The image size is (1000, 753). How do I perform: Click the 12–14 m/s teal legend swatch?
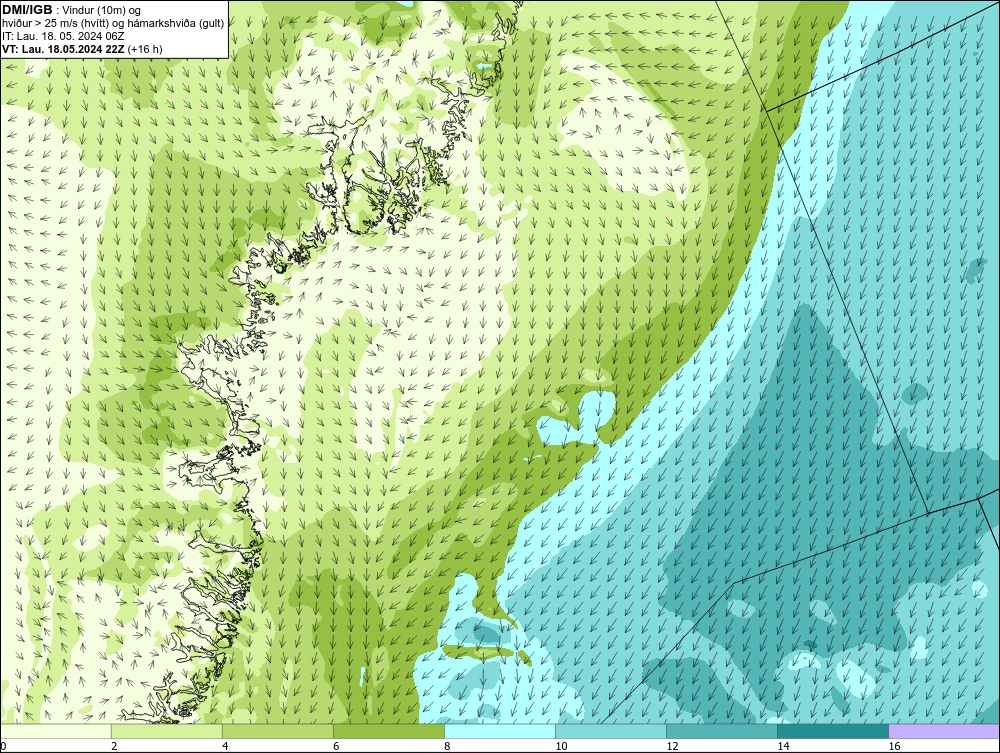pos(721,731)
